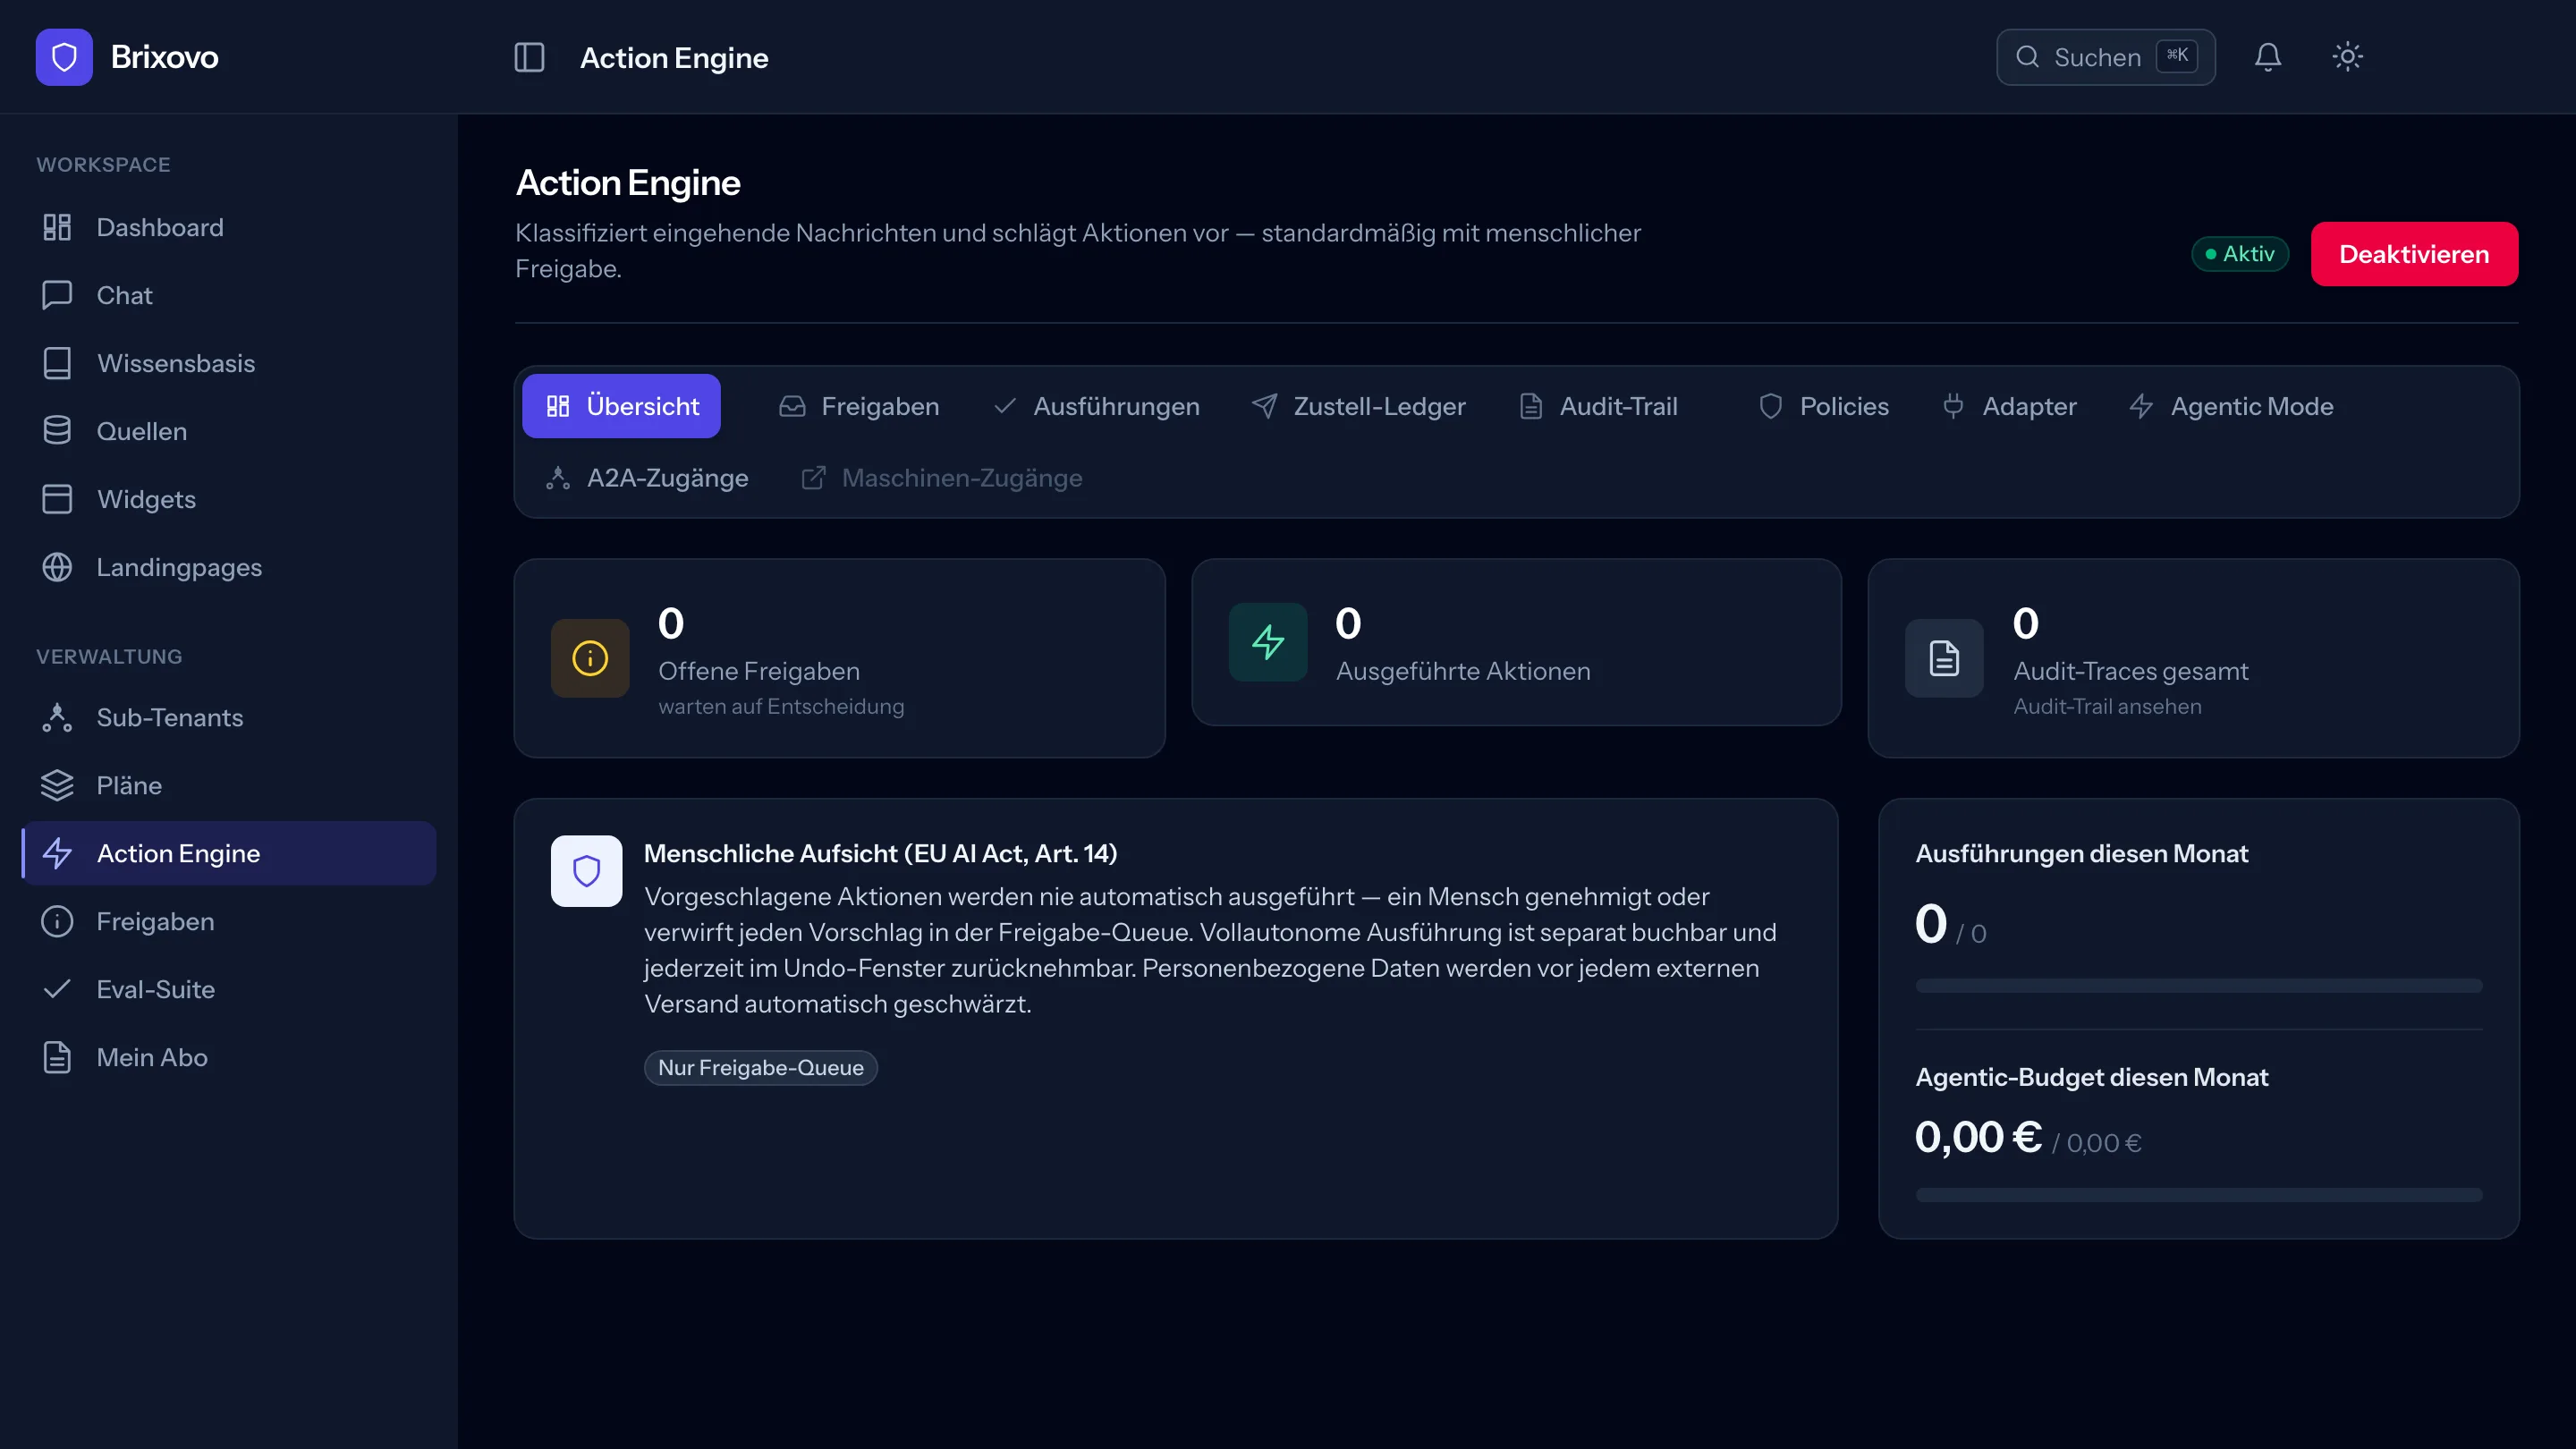The image size is (2576, 1449).
Task: Click the Agentic-Budget diesen Monat progress bar
Action: [x=2198, y=1195]
